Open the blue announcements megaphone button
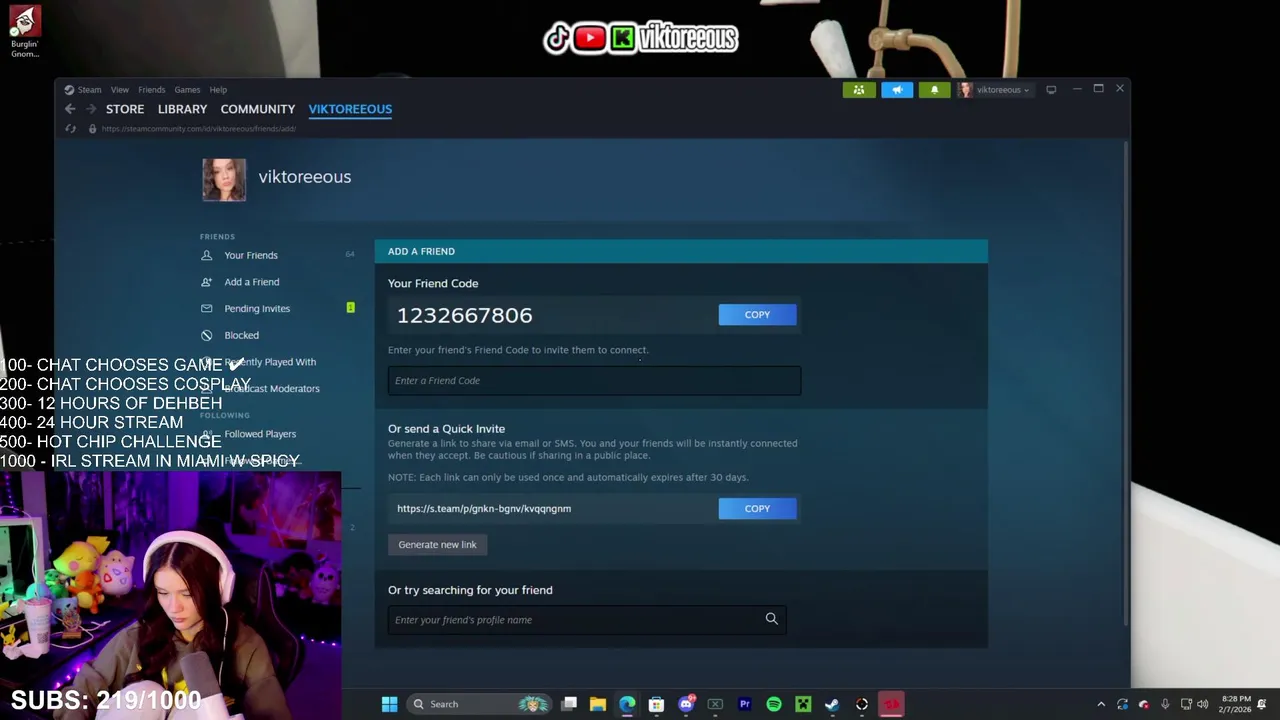 tap(897, 90)
